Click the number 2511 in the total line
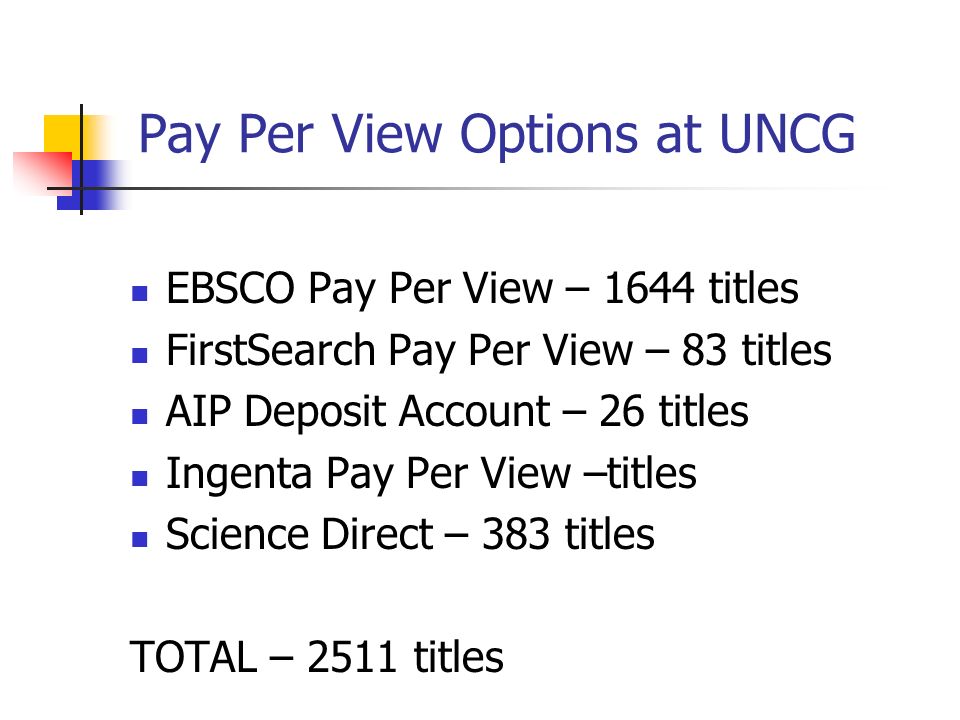This screenshot has width=960, height=720. click(x=352, y=658)
